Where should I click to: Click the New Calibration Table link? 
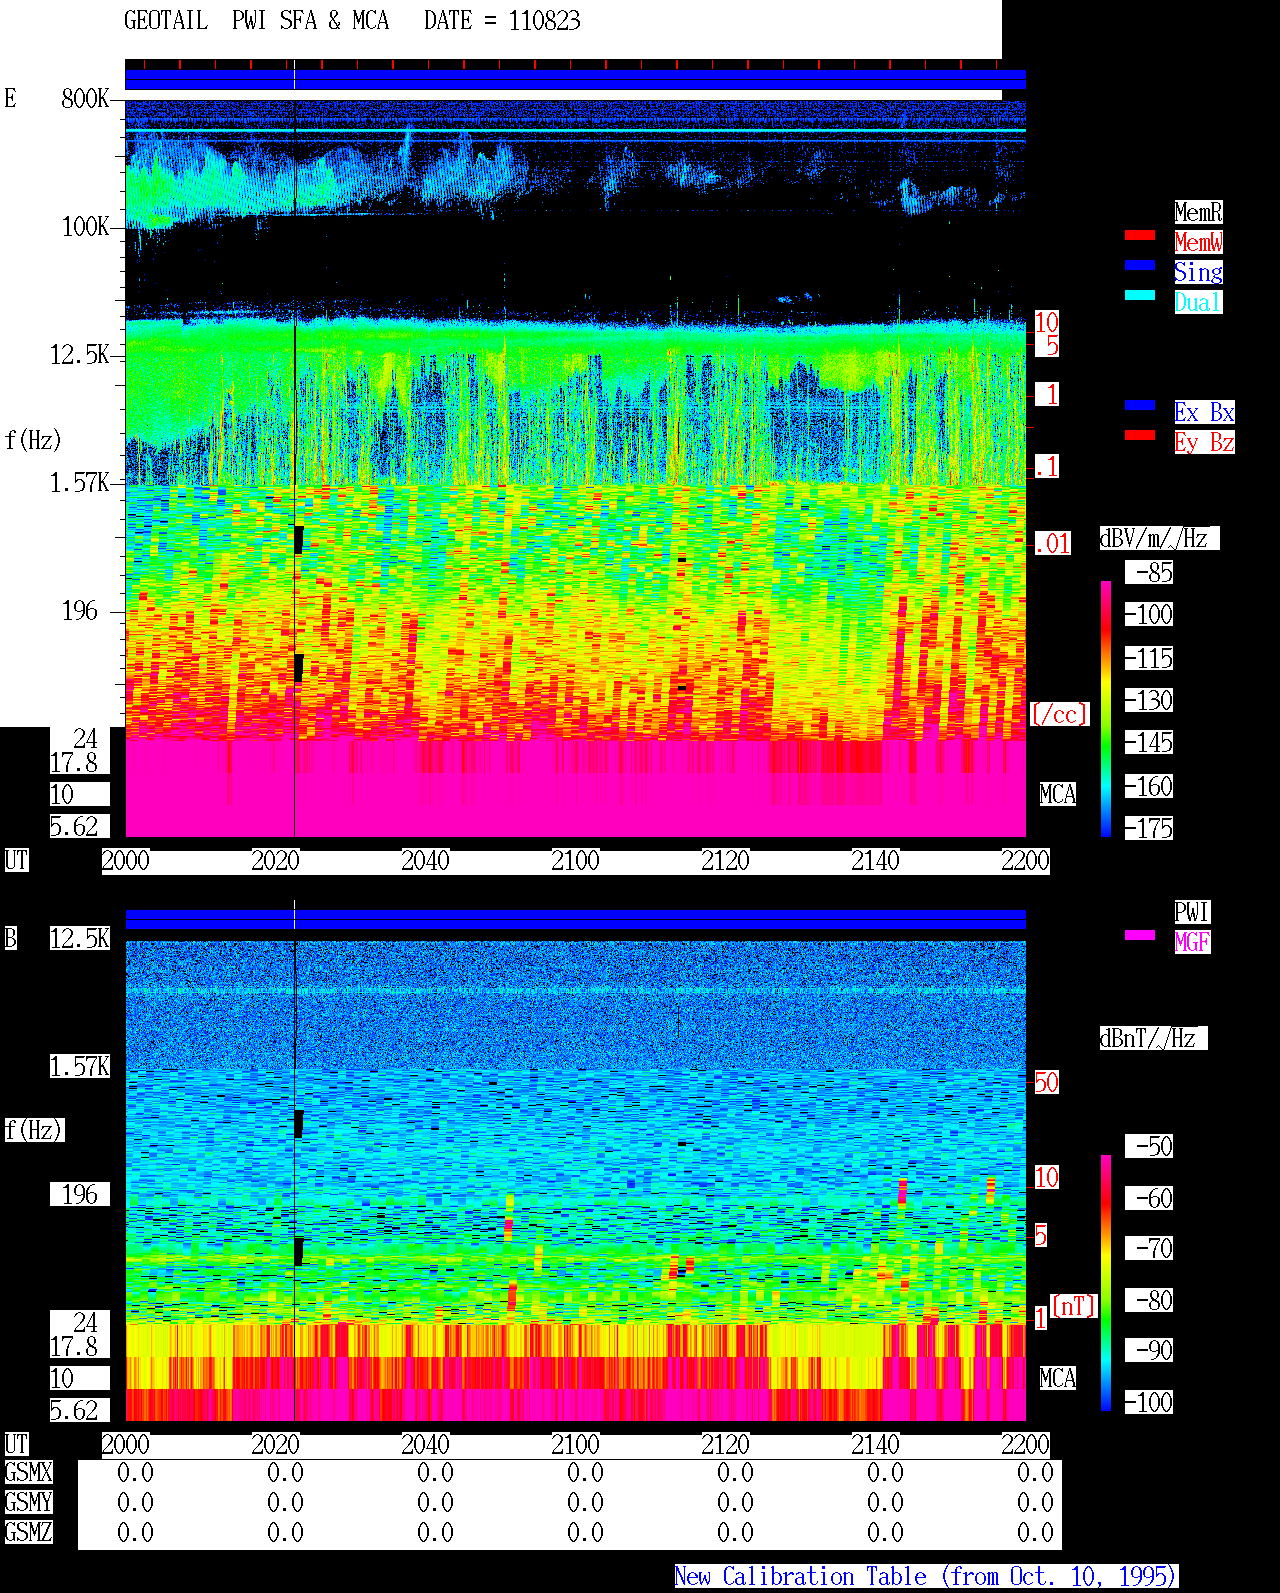[x=926, y=1577]
